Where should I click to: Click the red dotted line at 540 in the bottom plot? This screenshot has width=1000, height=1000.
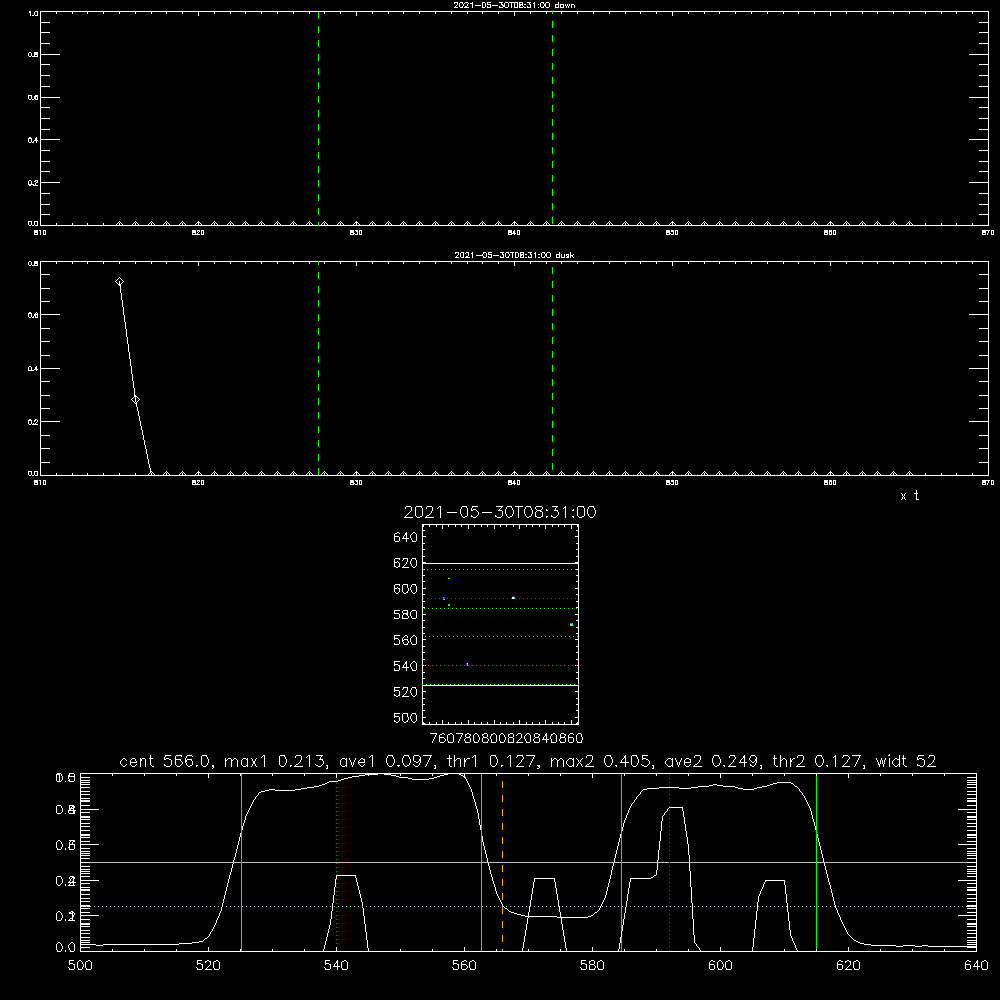click(337, 862)
